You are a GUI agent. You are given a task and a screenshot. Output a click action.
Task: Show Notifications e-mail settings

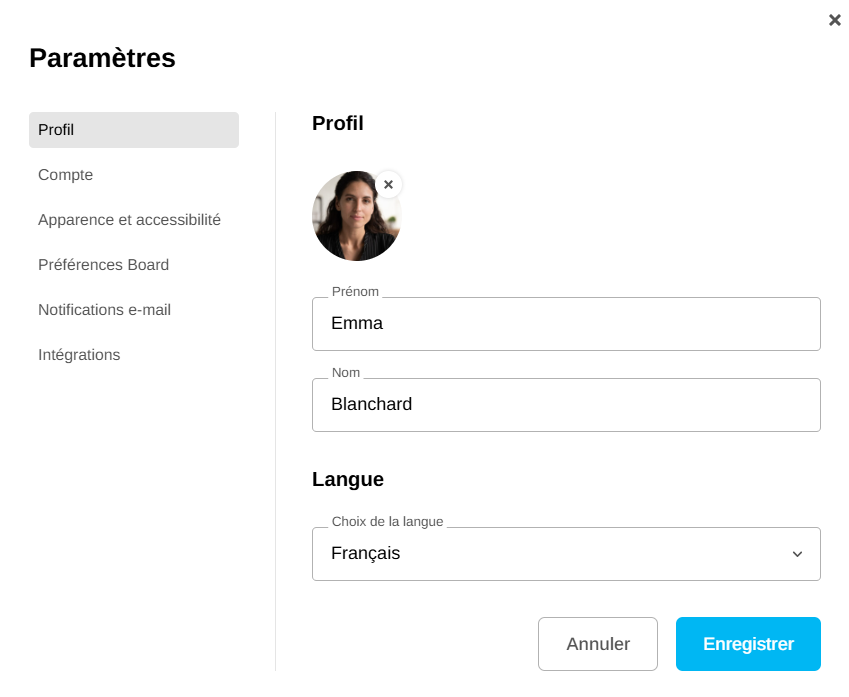pyautogui.click(x=104, y=310)
